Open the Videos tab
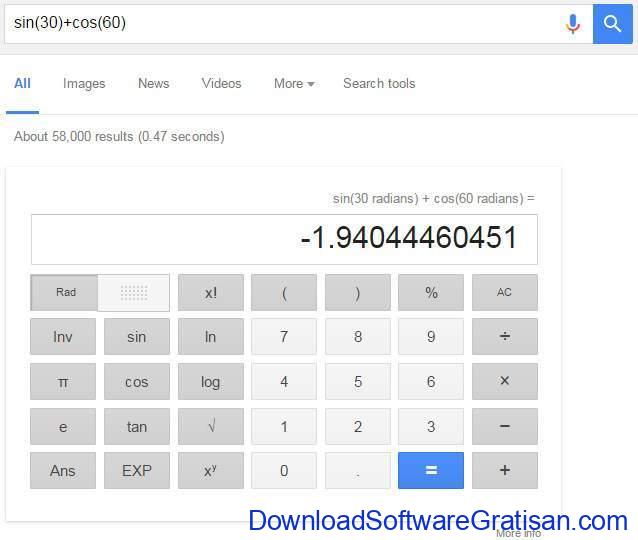The height and width of the screenshot is (540, 638). [x=221, y=83]
